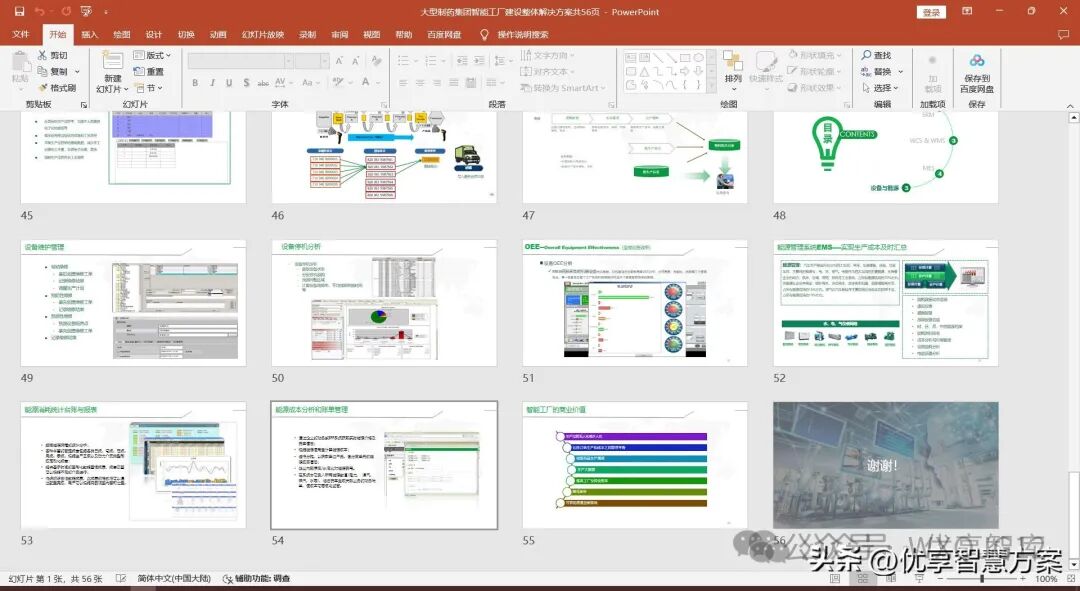Click the New Slide (新建幻灯片) icon

112,61
